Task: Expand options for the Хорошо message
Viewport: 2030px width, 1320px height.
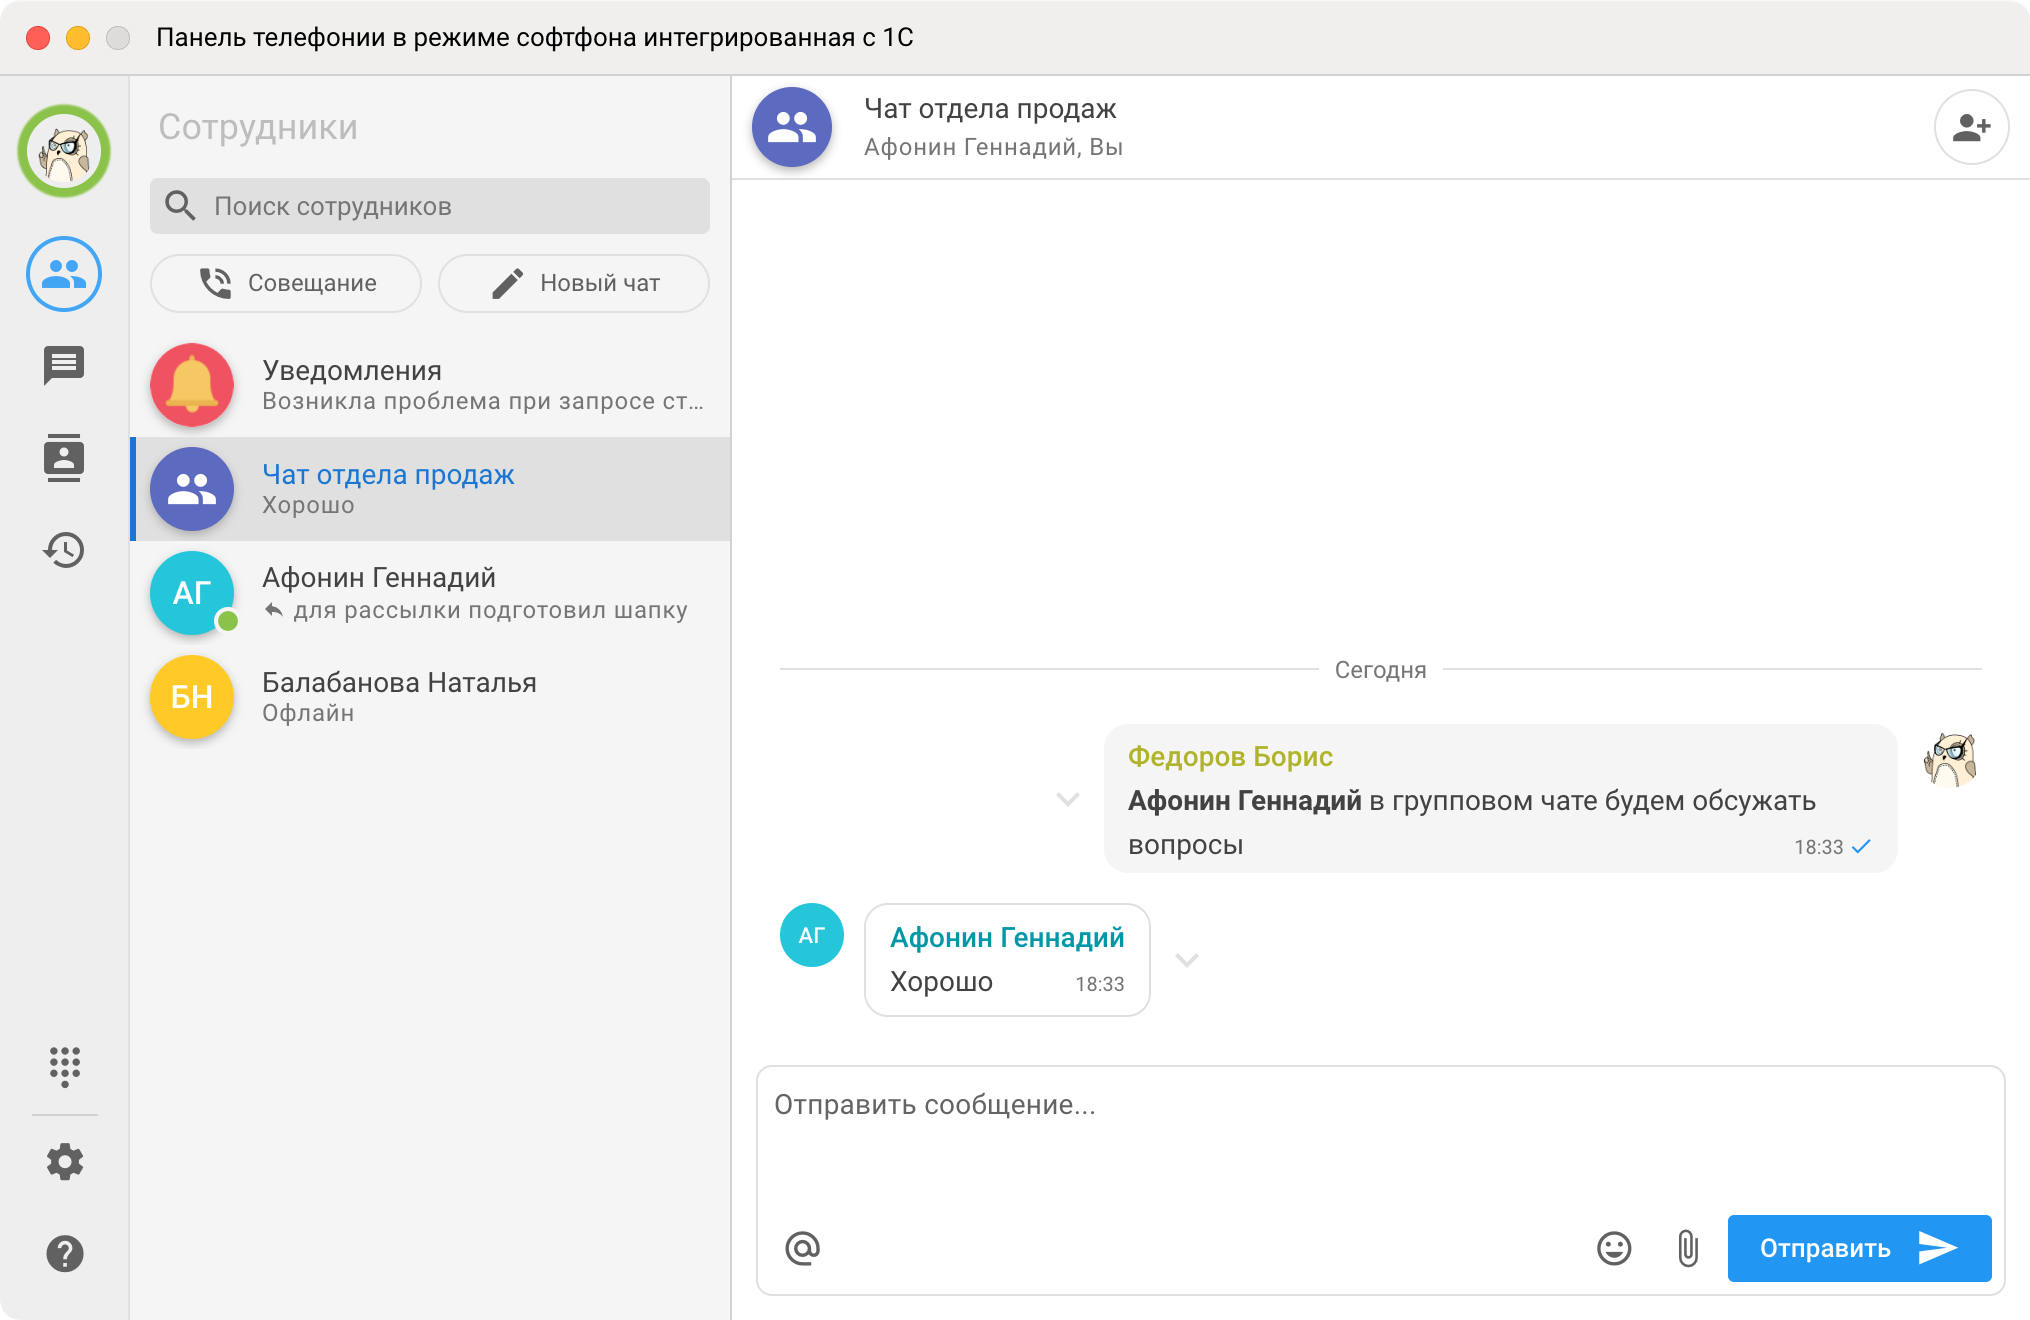Action: click(x=1187, y=960)
